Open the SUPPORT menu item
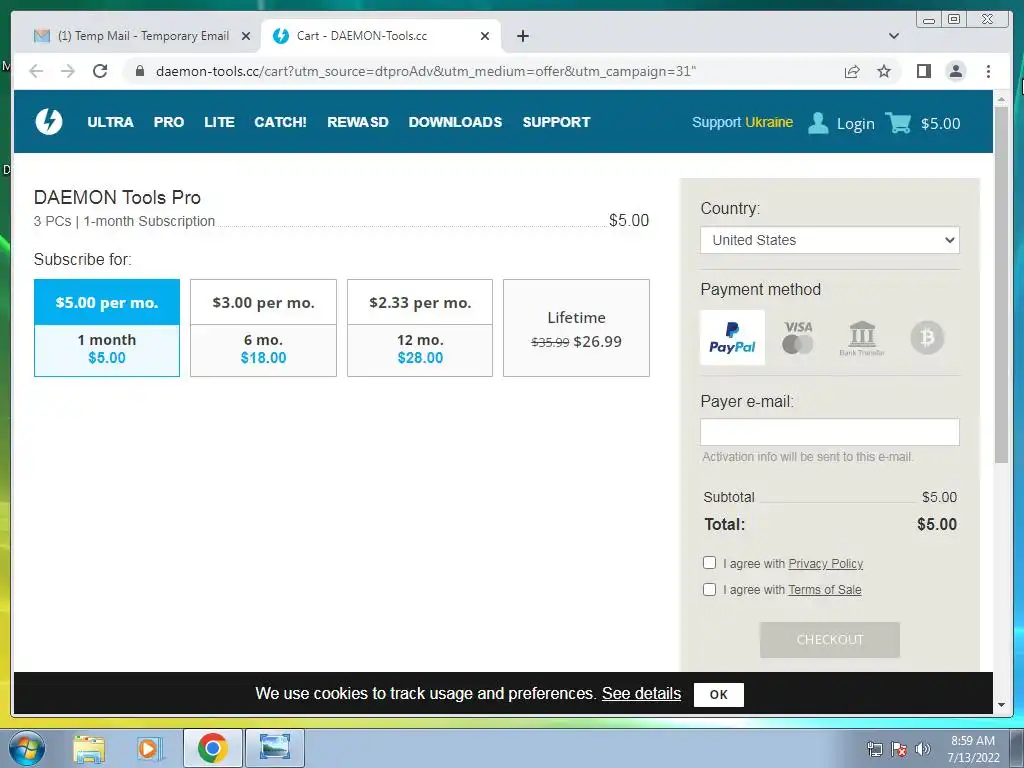The image size is (1024, 768). (x=556, y=122)
